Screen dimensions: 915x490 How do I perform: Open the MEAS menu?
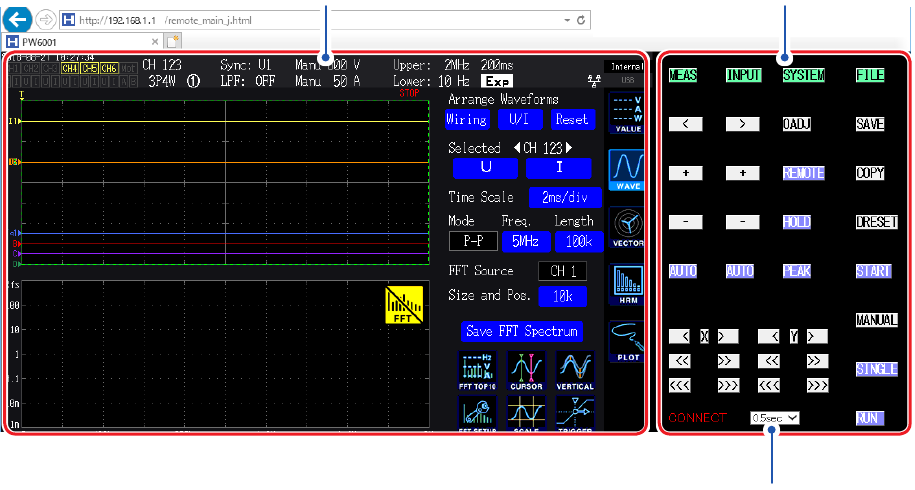click(x=684, y=75)
